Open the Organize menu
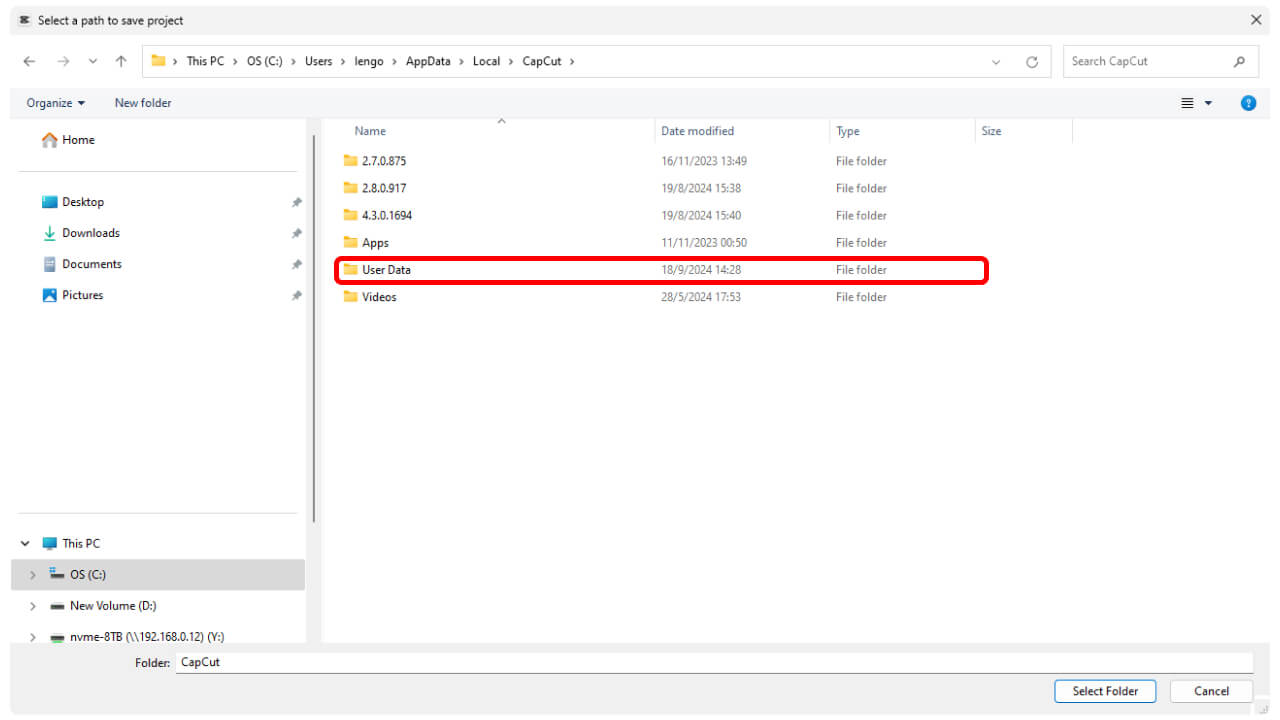Screen dimensions: 1280x720 (56, 103)
